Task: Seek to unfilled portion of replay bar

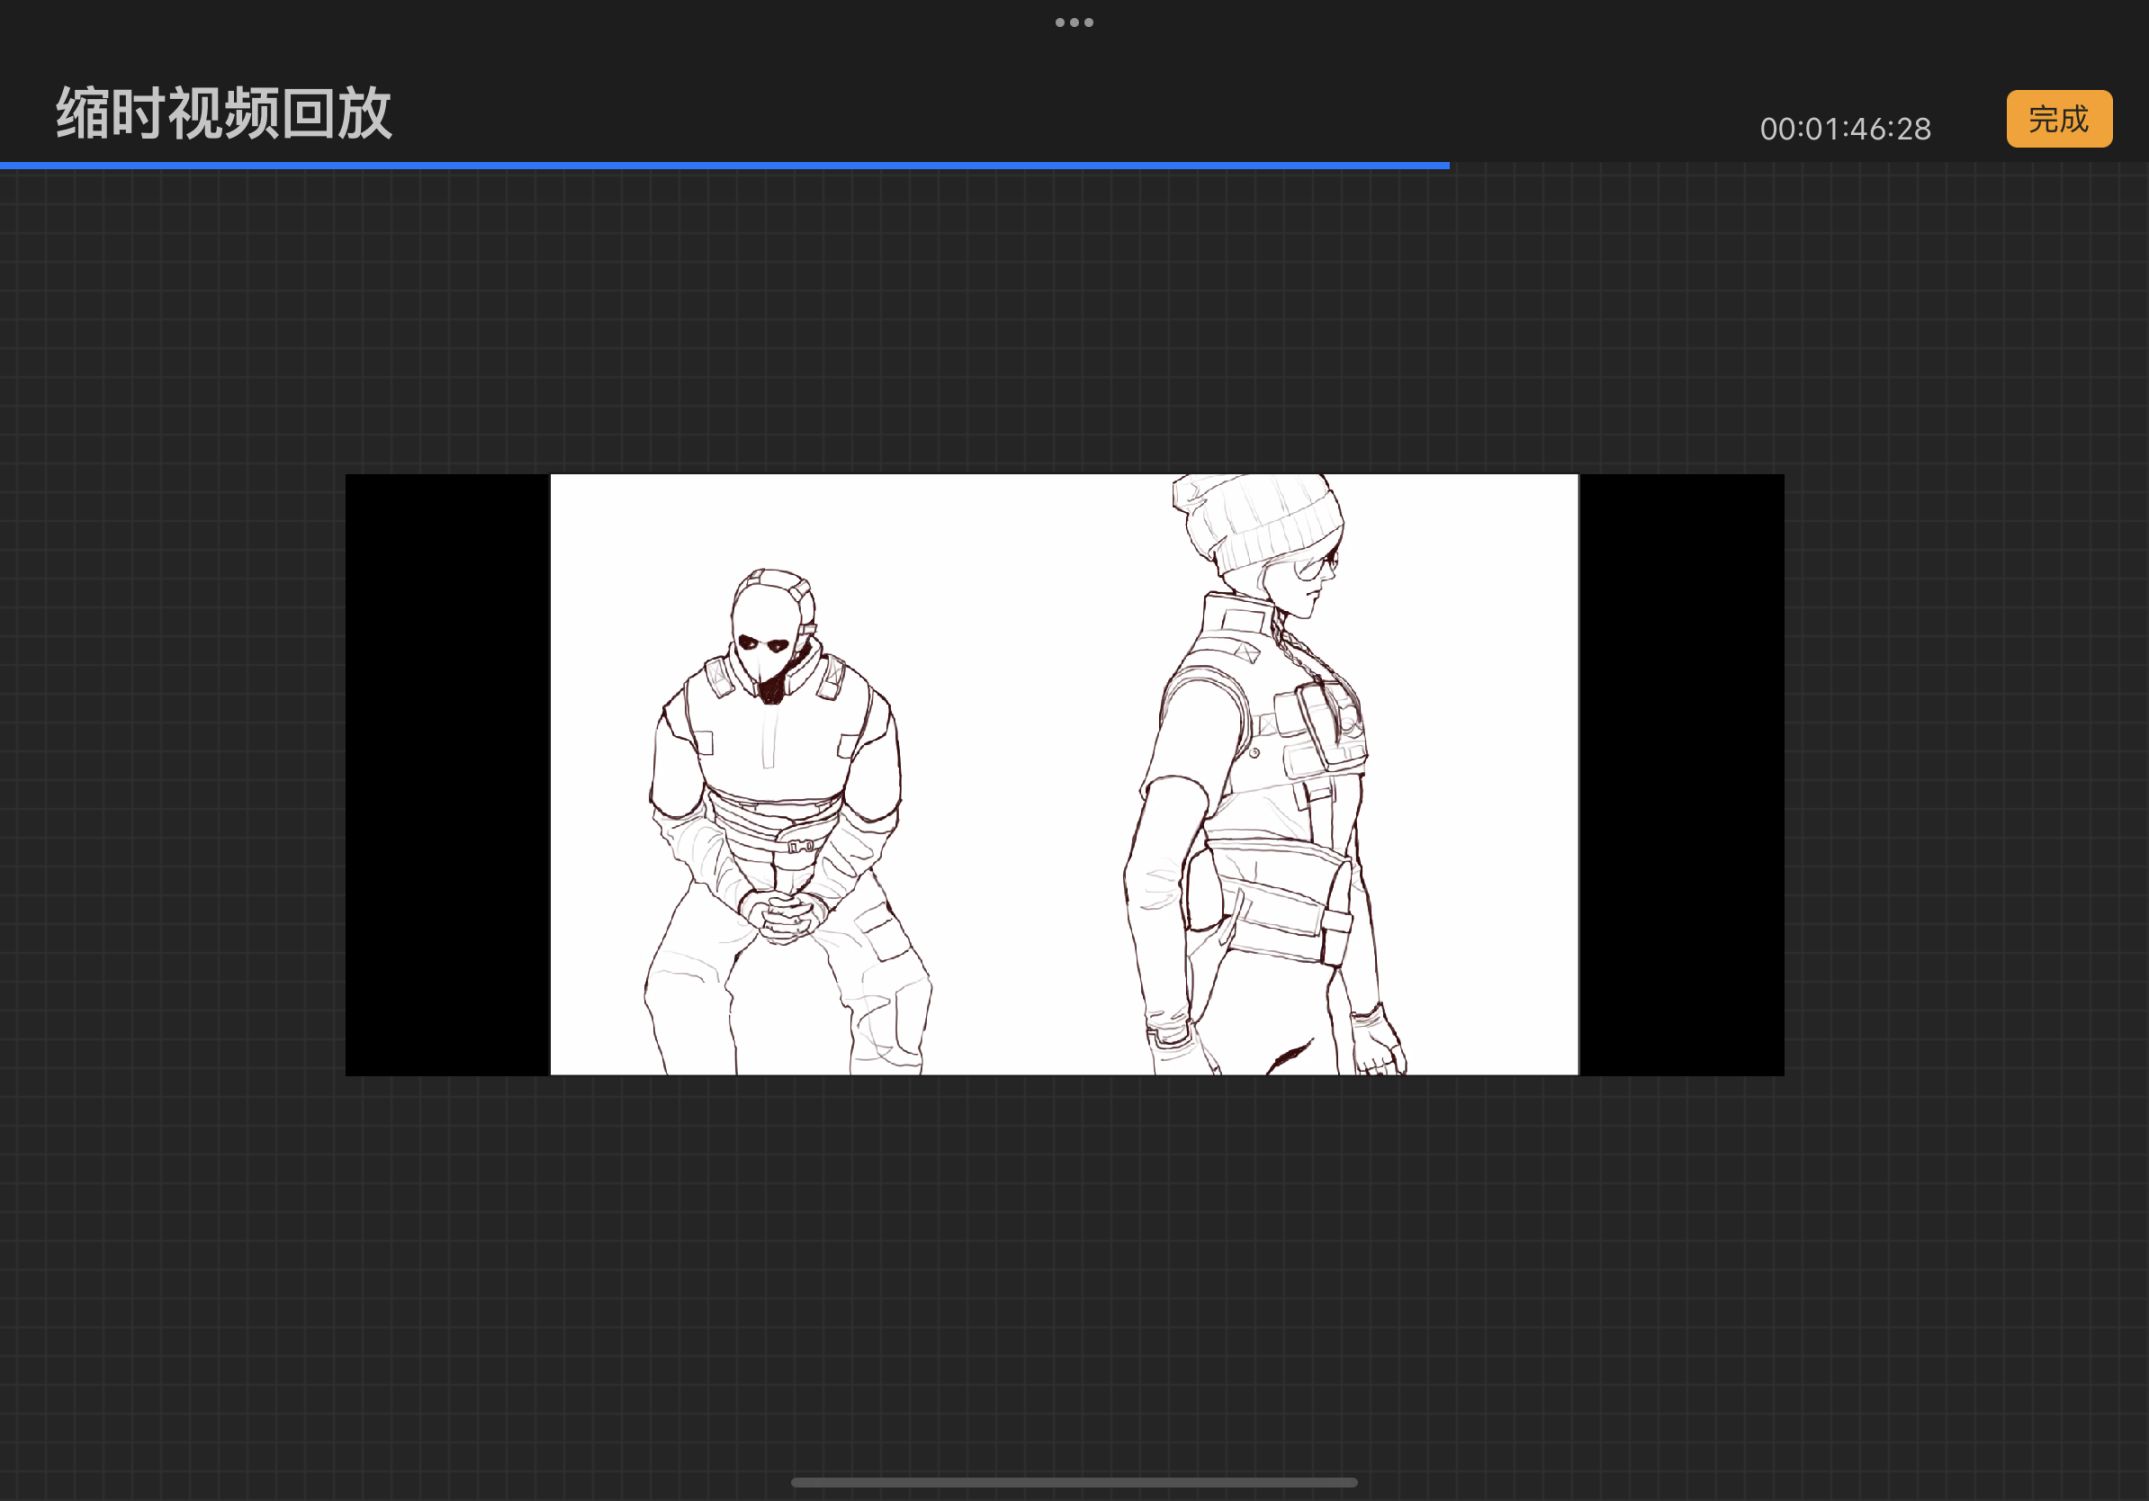Action: pos(1800,165)
